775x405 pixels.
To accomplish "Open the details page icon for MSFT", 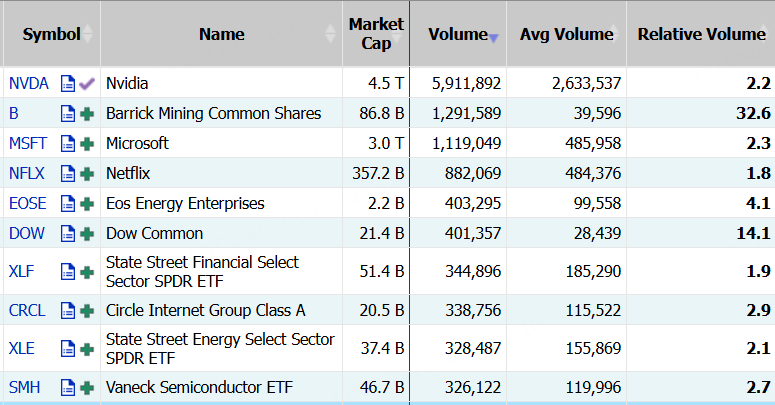I will tap(68, 143).
